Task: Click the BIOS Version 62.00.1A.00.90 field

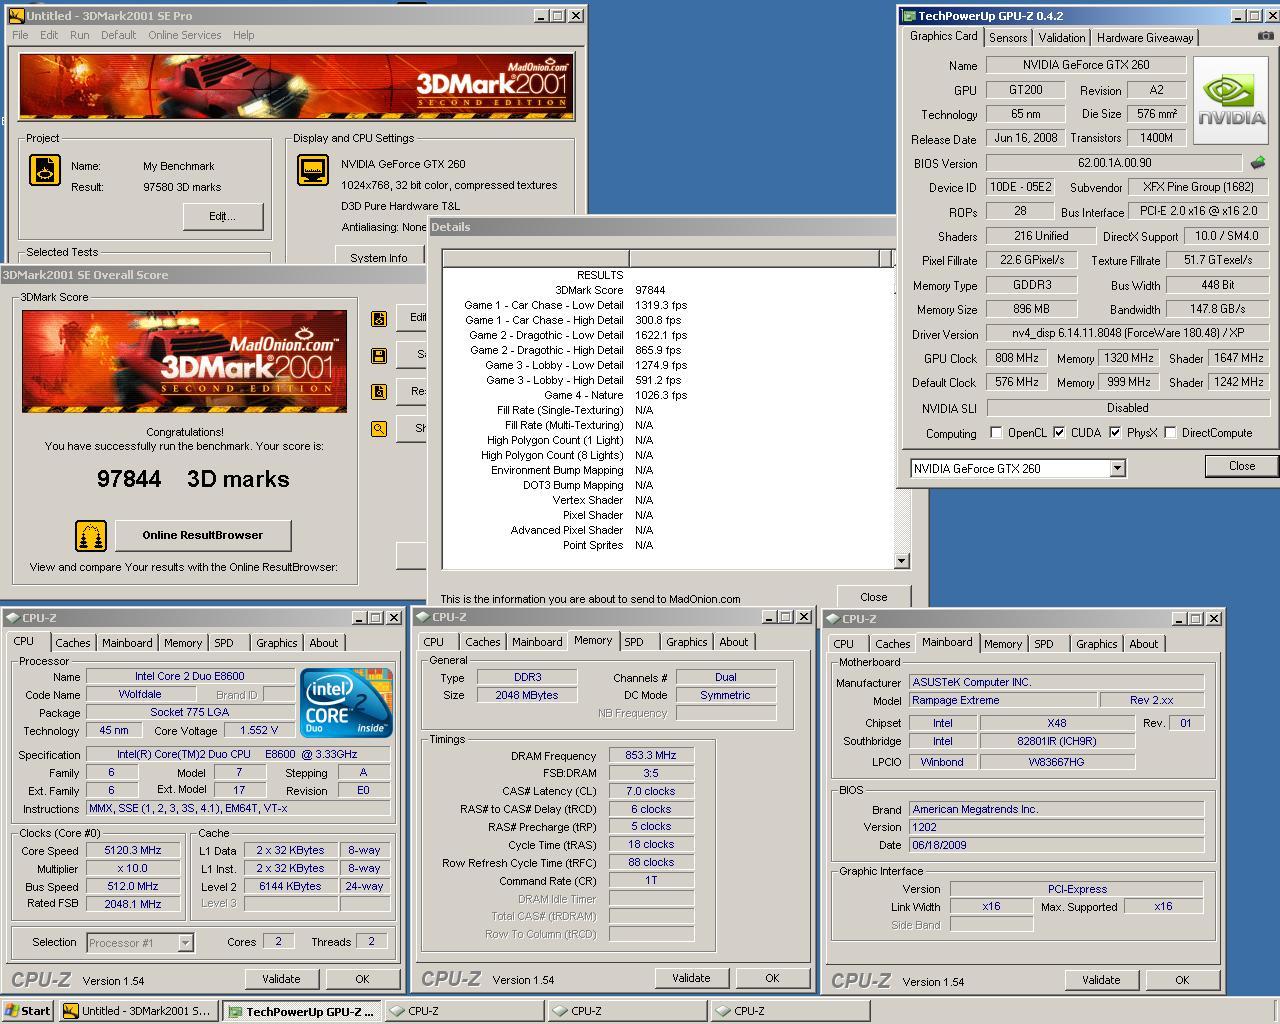Action: tap(1114, 162)
